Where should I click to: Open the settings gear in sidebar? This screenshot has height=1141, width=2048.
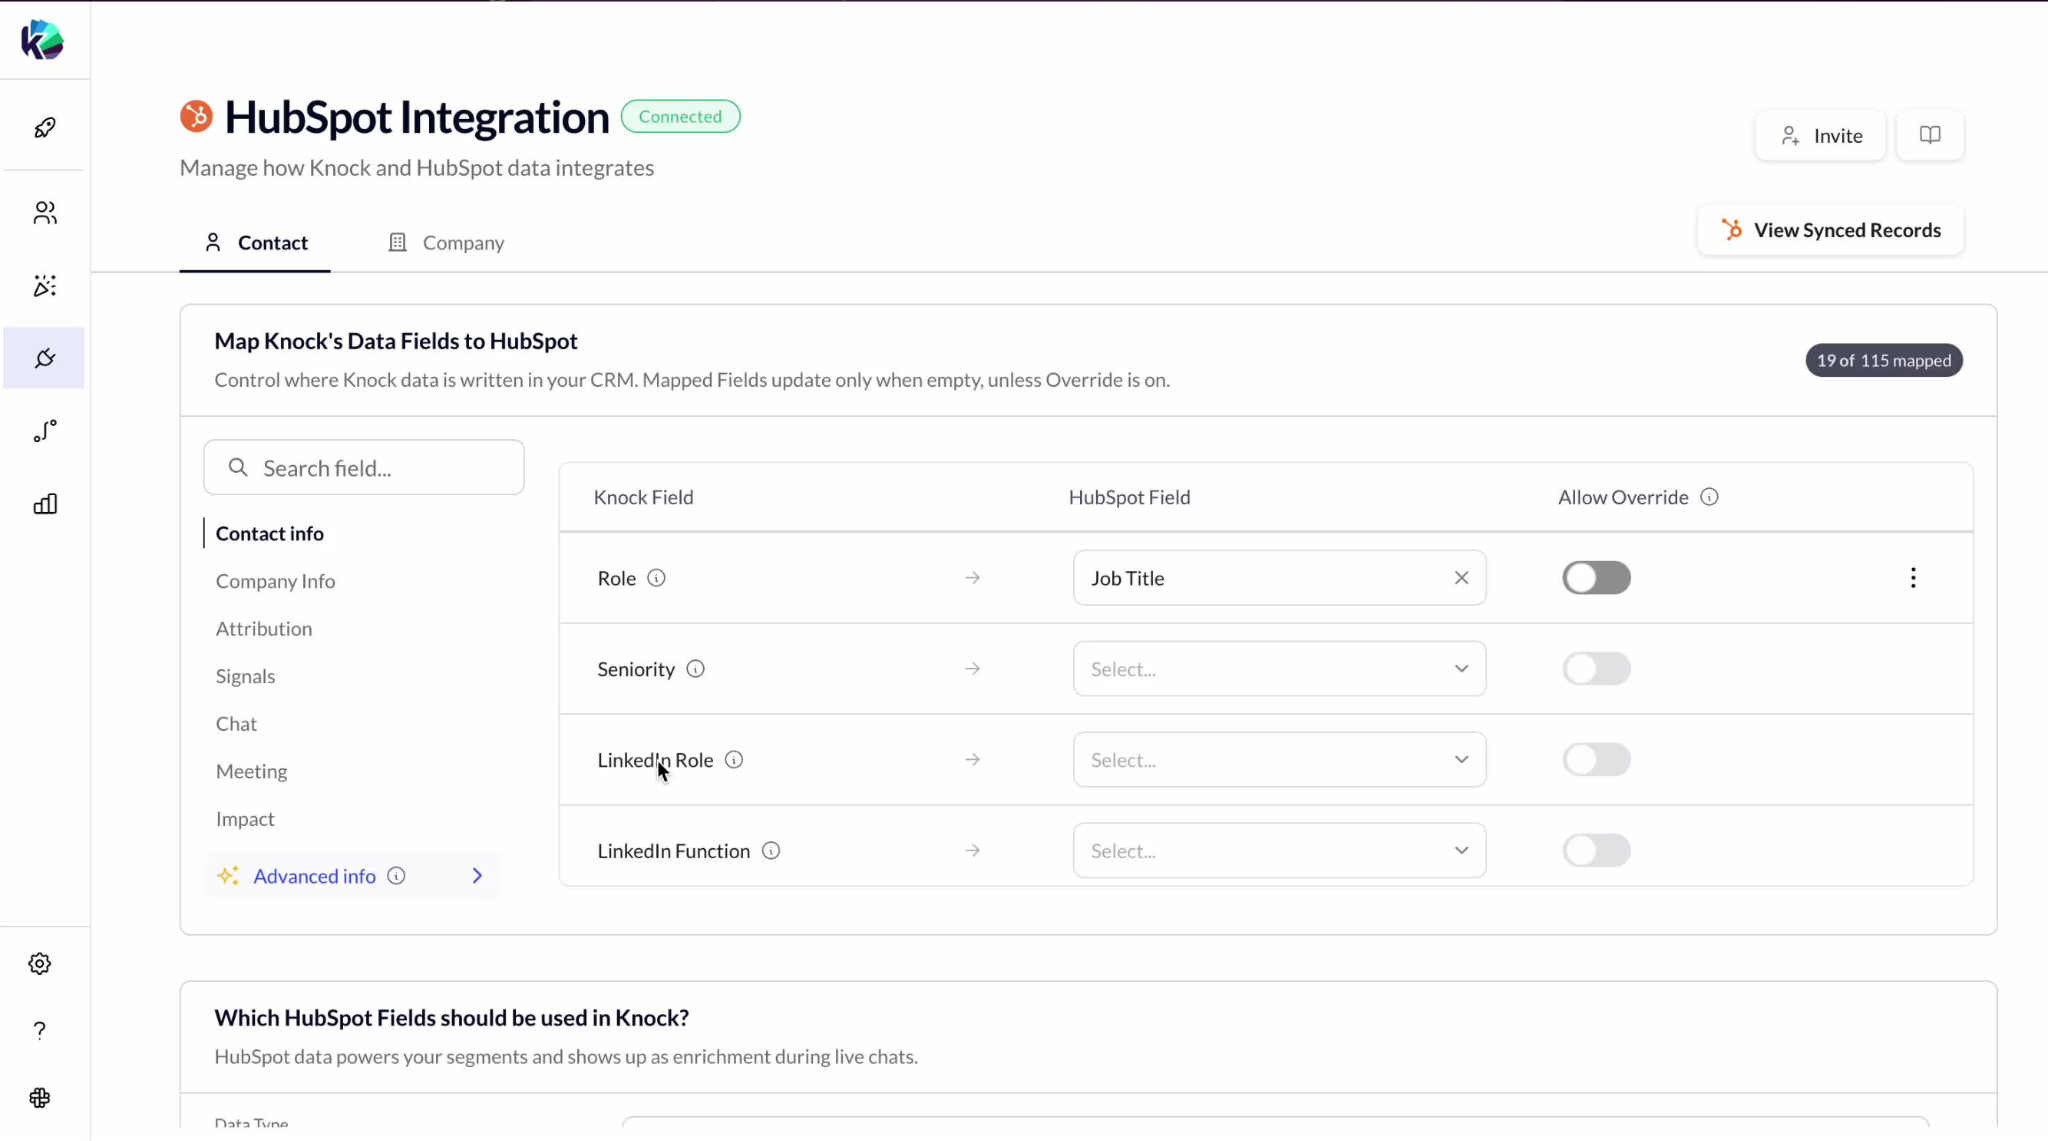40,963
